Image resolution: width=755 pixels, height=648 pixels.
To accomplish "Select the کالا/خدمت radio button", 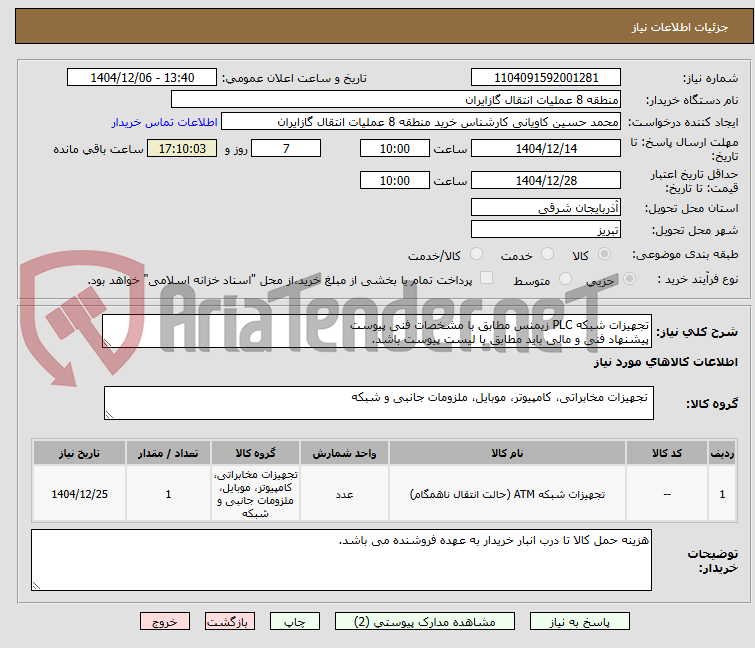I will [476, 254].
